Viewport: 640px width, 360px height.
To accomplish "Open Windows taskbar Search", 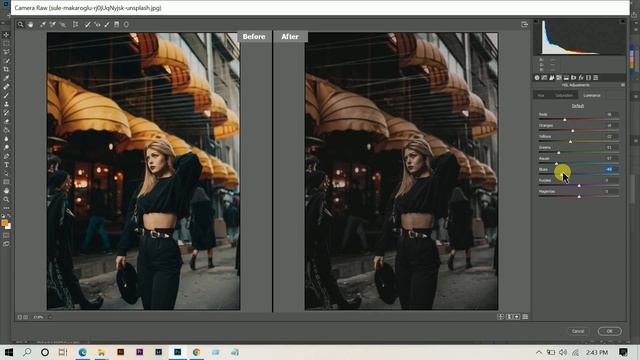I will tap(27, 352).
